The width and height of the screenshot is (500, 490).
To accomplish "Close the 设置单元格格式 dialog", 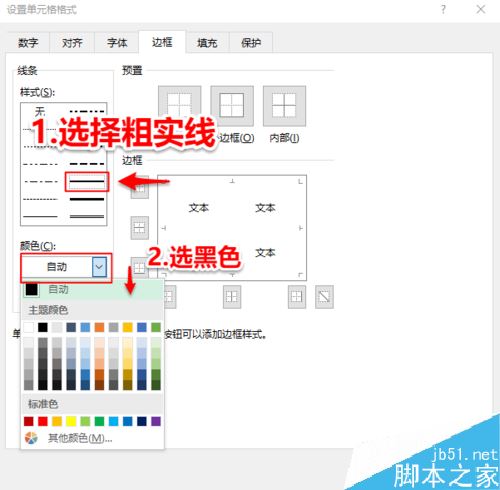I will pos(481,9).
